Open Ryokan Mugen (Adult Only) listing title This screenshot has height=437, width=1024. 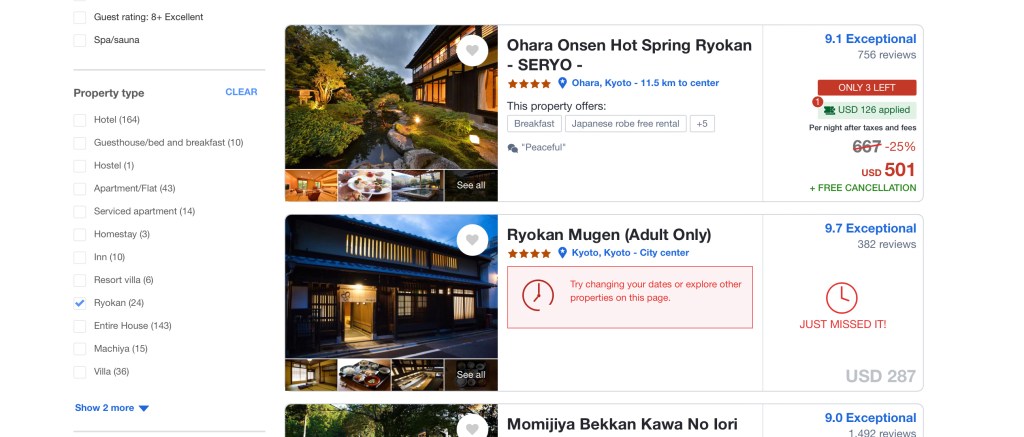(609, 235)
